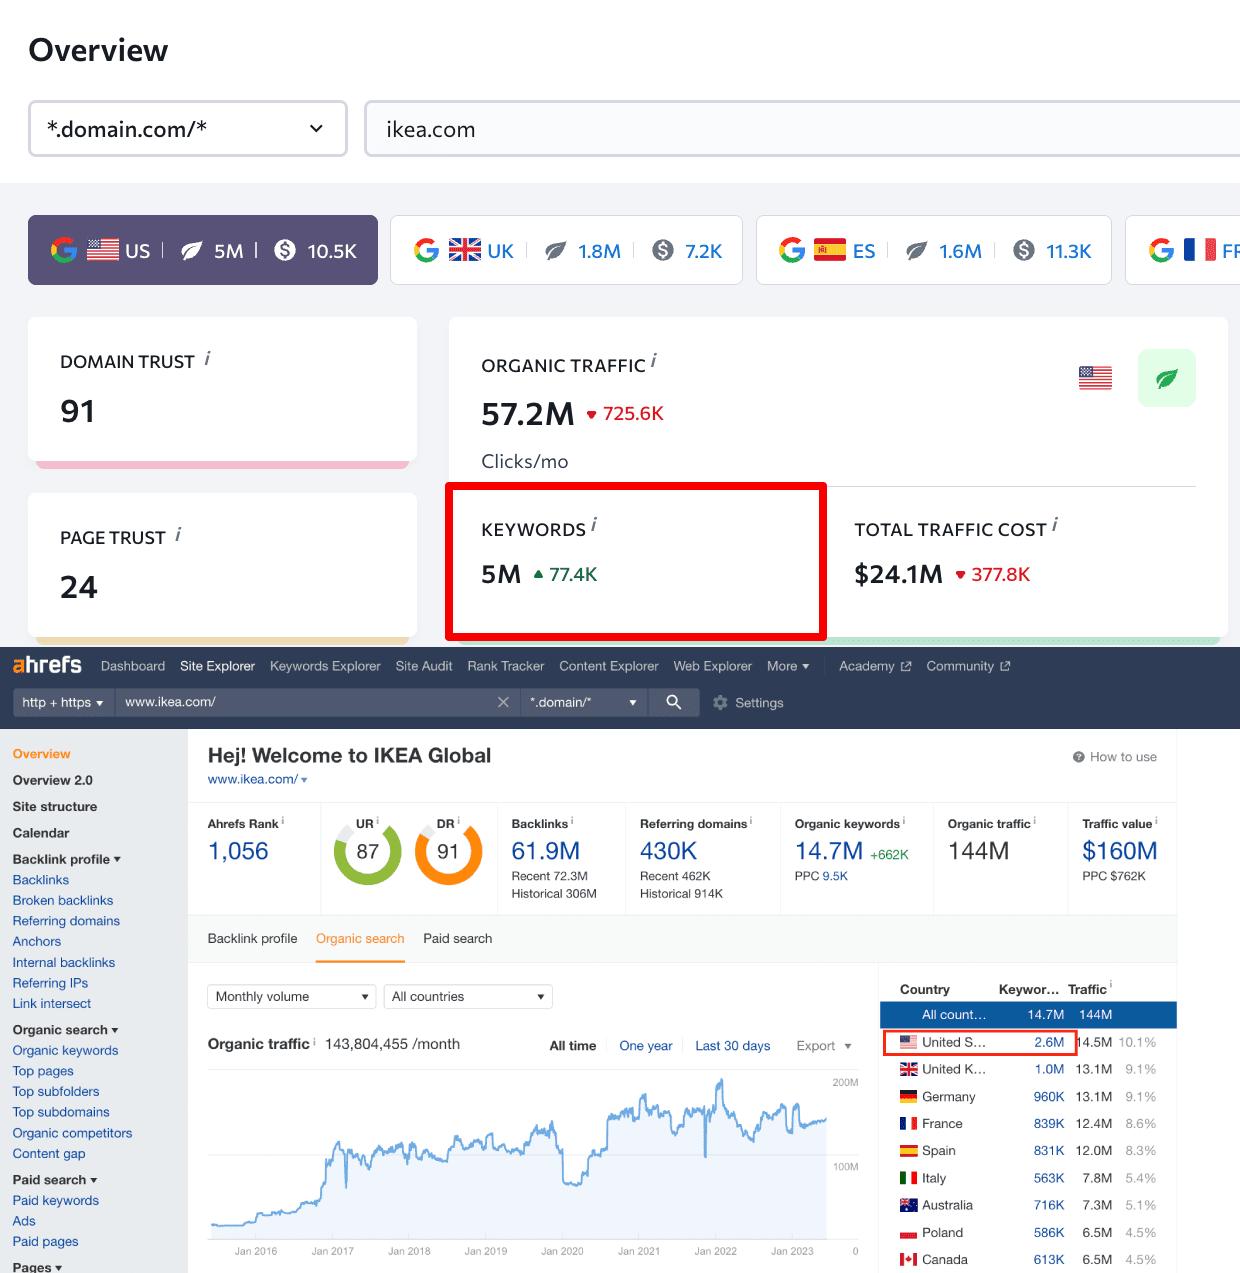The image size is (1240, 1273).
Task: Open Community external link
Action: pyautogui.click(x=968, y=666)
